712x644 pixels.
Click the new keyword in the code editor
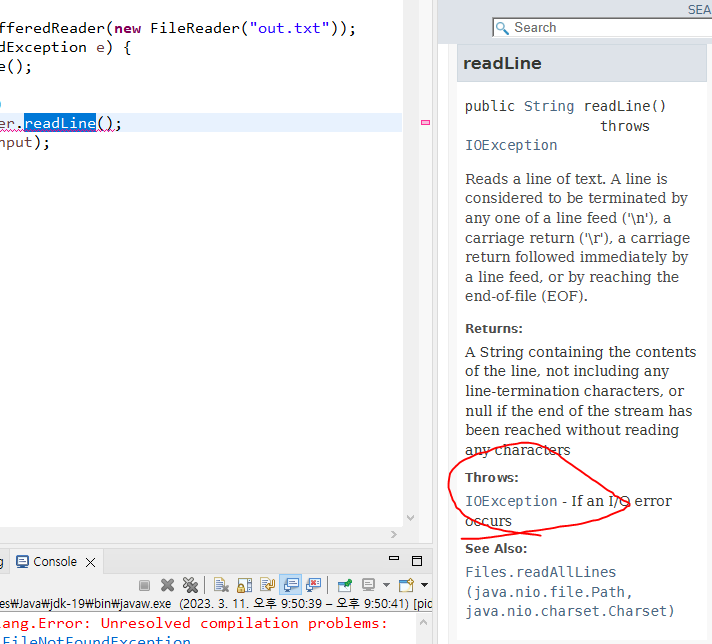click(x=128, y=29)
